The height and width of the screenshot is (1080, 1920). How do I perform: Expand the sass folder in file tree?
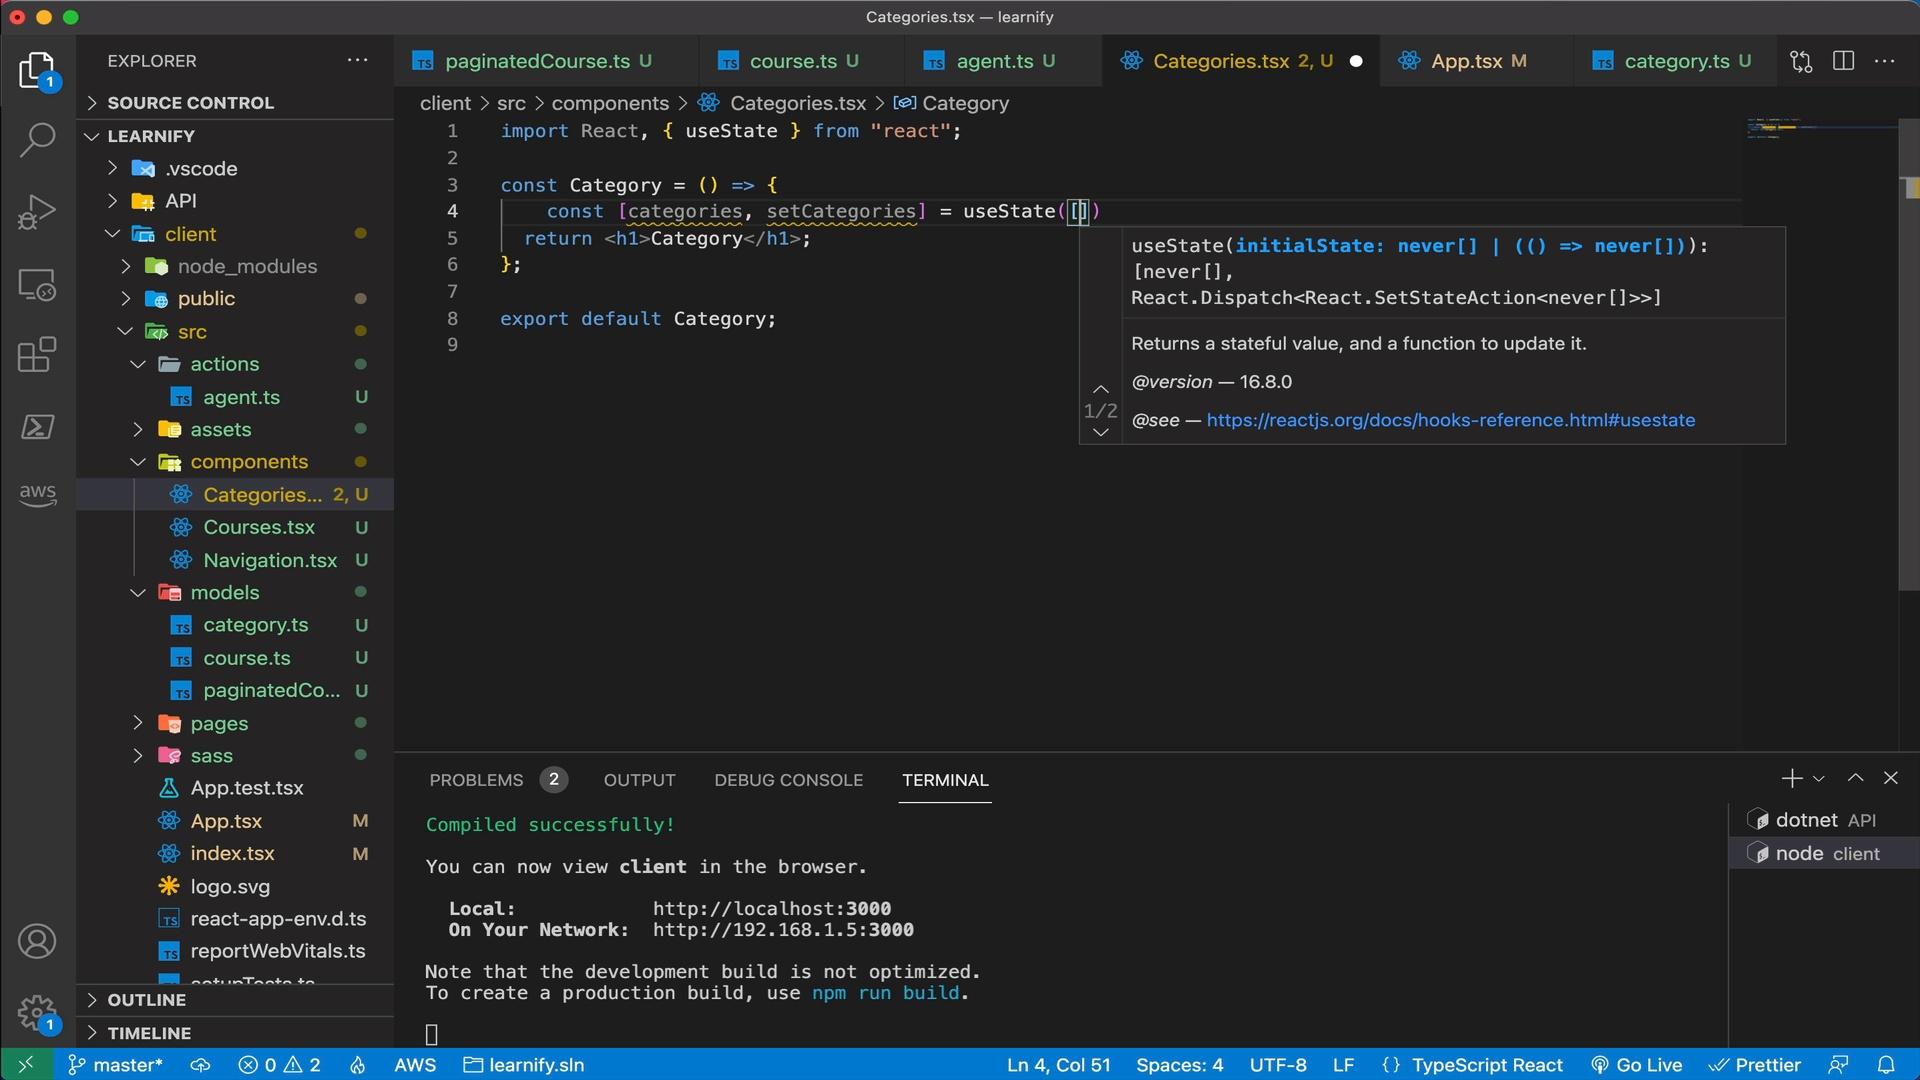click(137, 756)
